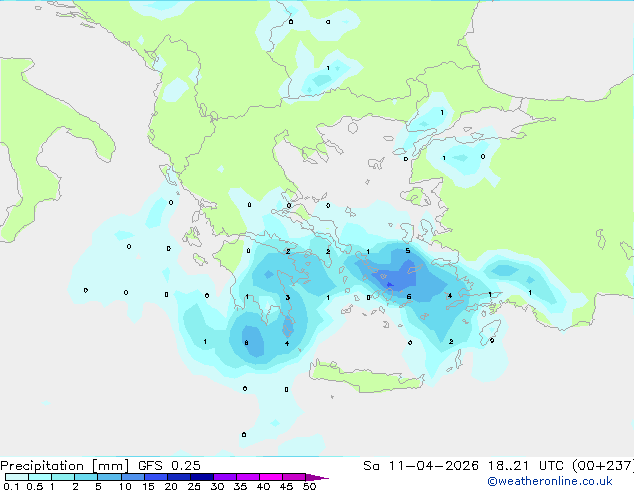Screen dimensions: 634x490
Task: Pick the 15–20 mm legend color swatch
Action: tap(156, 477)
